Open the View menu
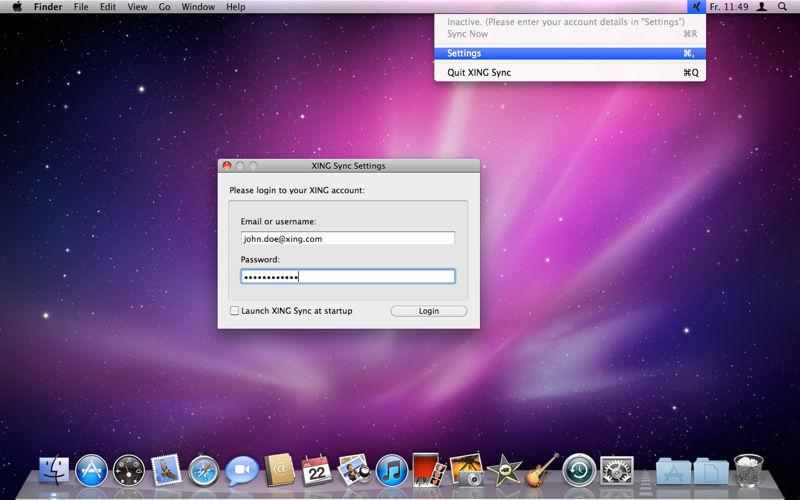Screen dimensions: 800x500 (137, 7)
